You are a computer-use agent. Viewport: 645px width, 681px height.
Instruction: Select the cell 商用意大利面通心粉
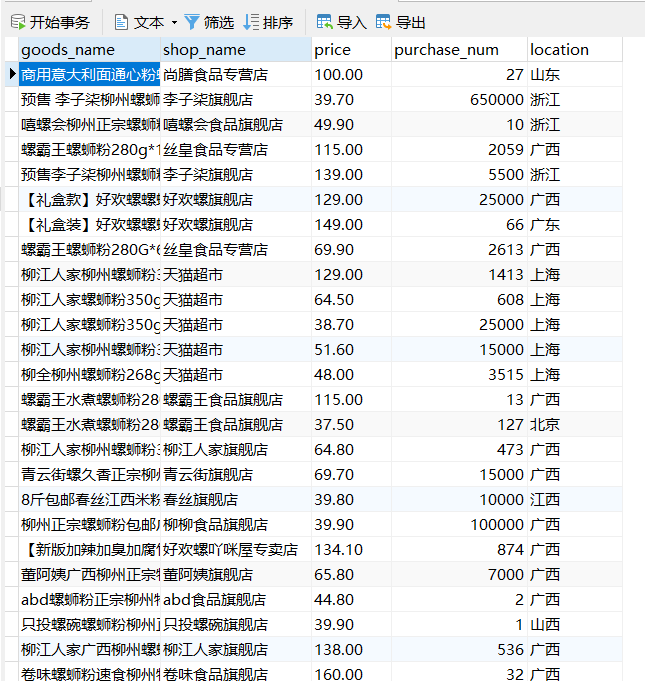89,75
